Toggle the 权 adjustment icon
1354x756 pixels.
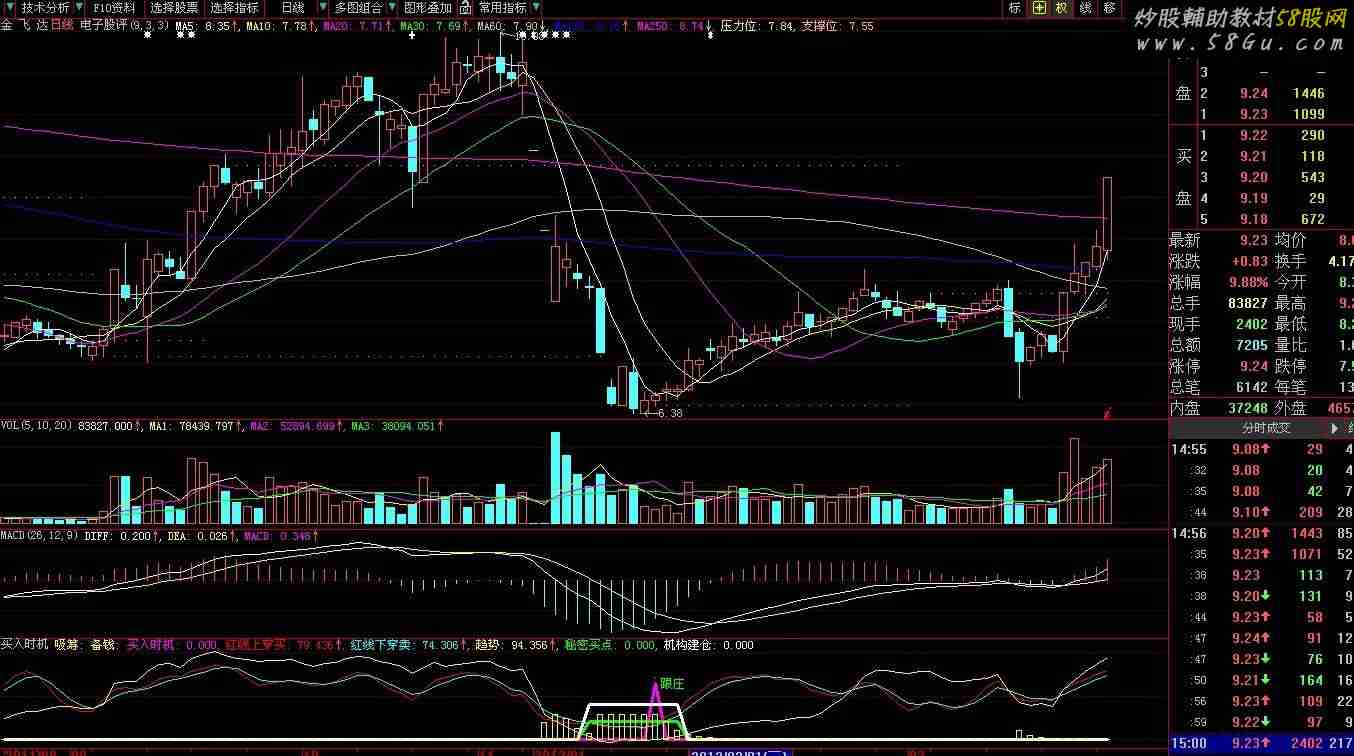click(1062, 8)
